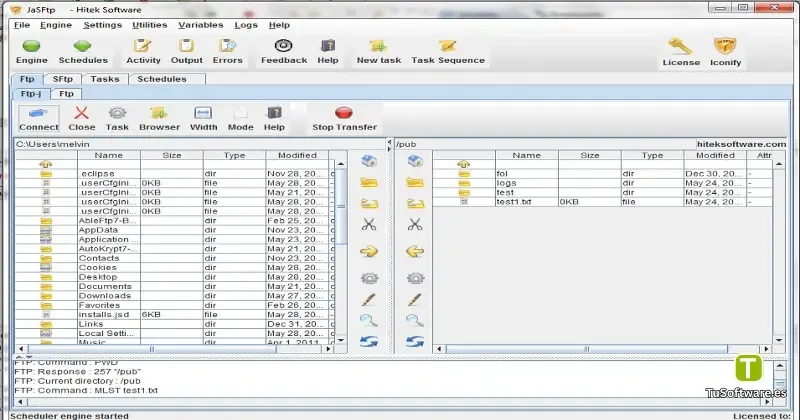Click the Iconify shield icon

(725, 47)
